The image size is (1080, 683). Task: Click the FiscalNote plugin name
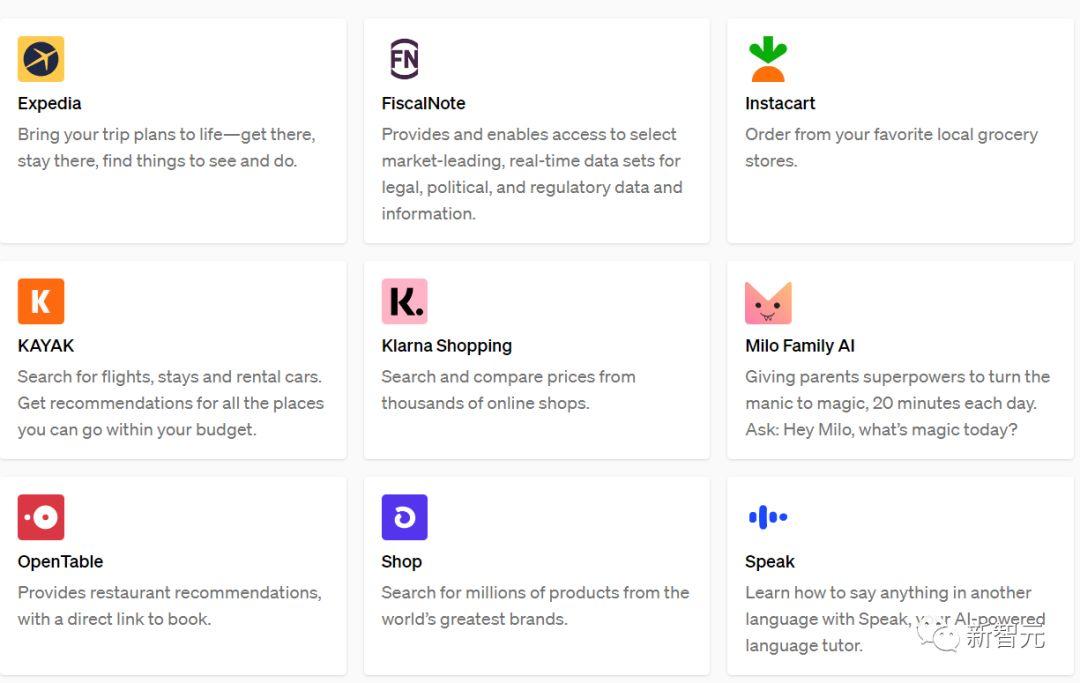423,103
